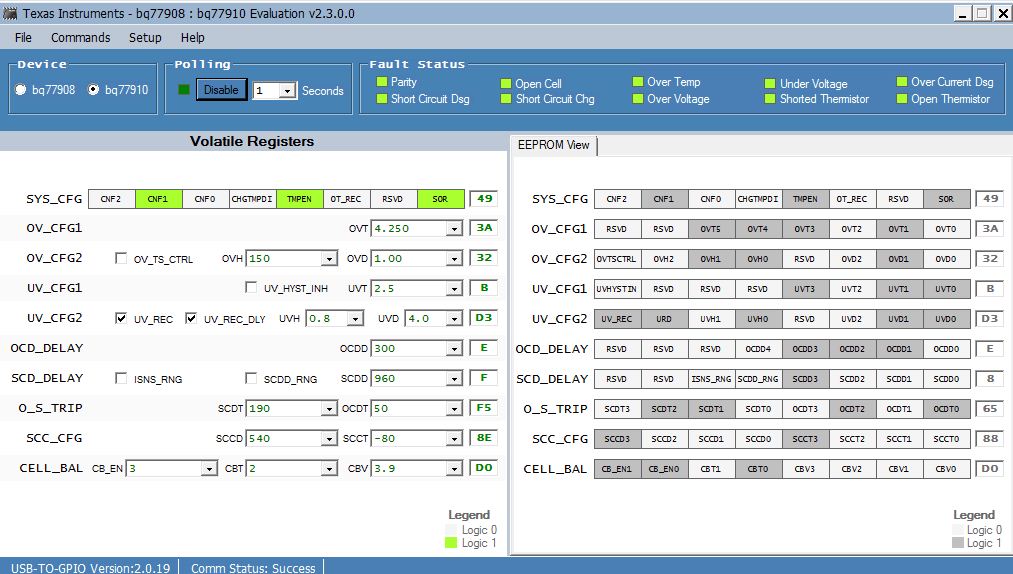Click the USB-TO-GPIO Version:2.0.19 status text
Image resolution: width=1013 pixels, height=574 pixels.
click(x=90, y=568)
